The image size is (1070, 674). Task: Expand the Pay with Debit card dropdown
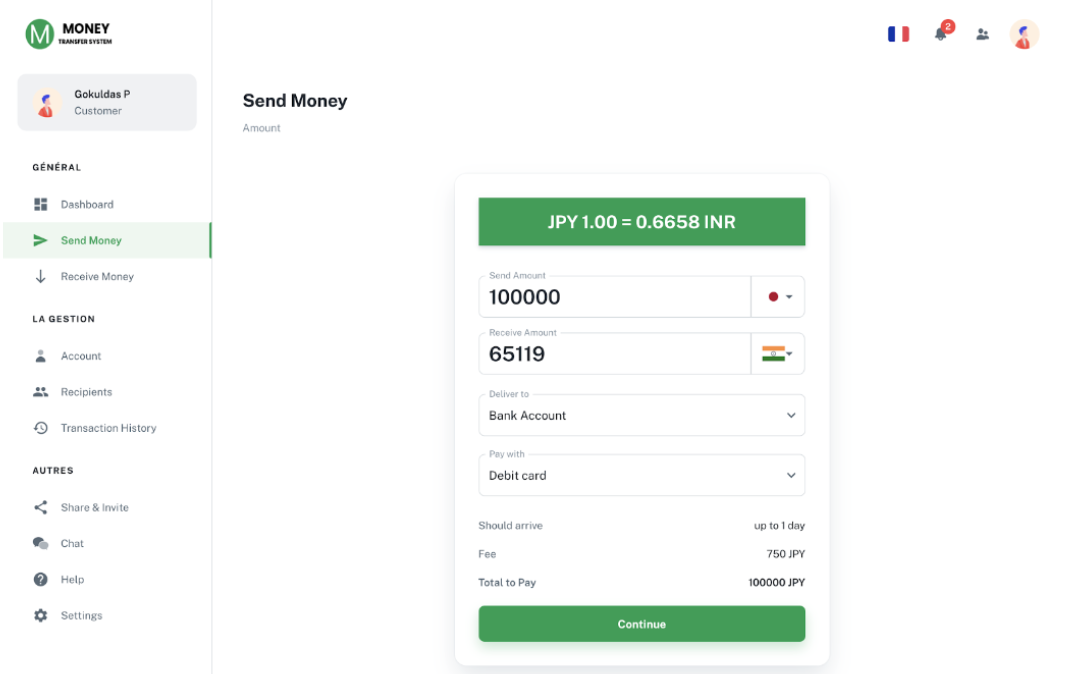[641, 475]
